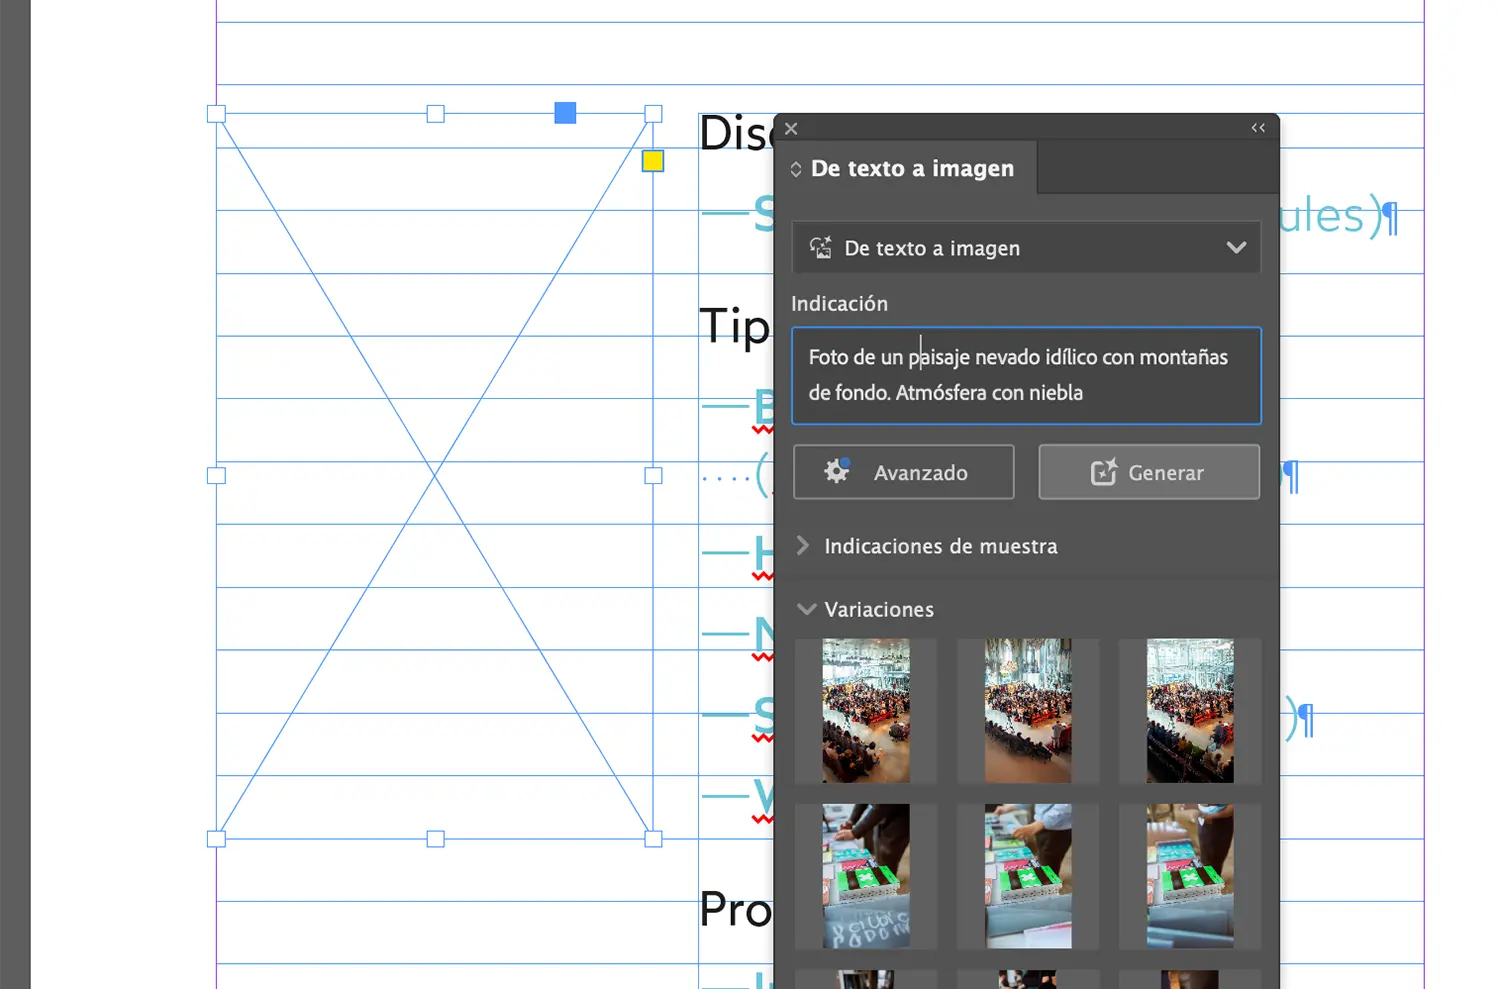Viewport: 1500px width, 989px height.
Task: Click the frame's top-left corner handle
Action: click(x=216, y=114)
